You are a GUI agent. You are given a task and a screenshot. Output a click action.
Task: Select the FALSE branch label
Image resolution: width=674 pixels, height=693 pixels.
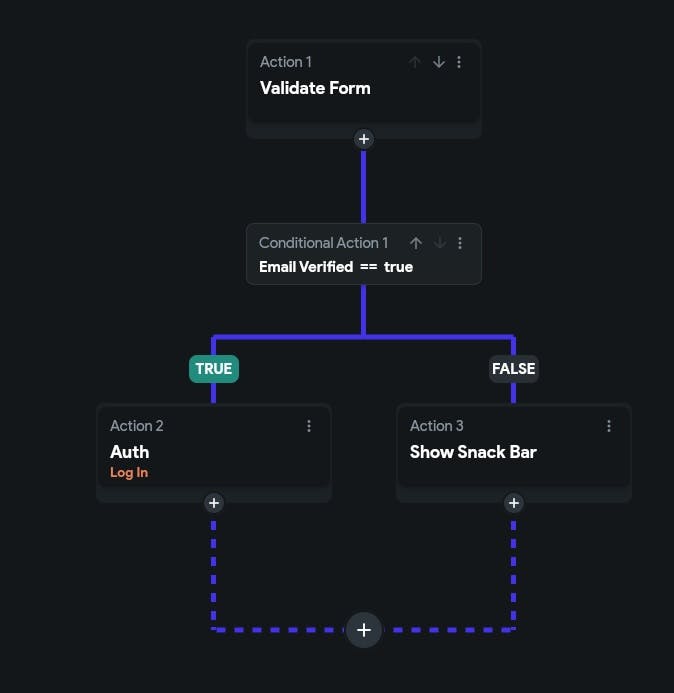(514, 368)
